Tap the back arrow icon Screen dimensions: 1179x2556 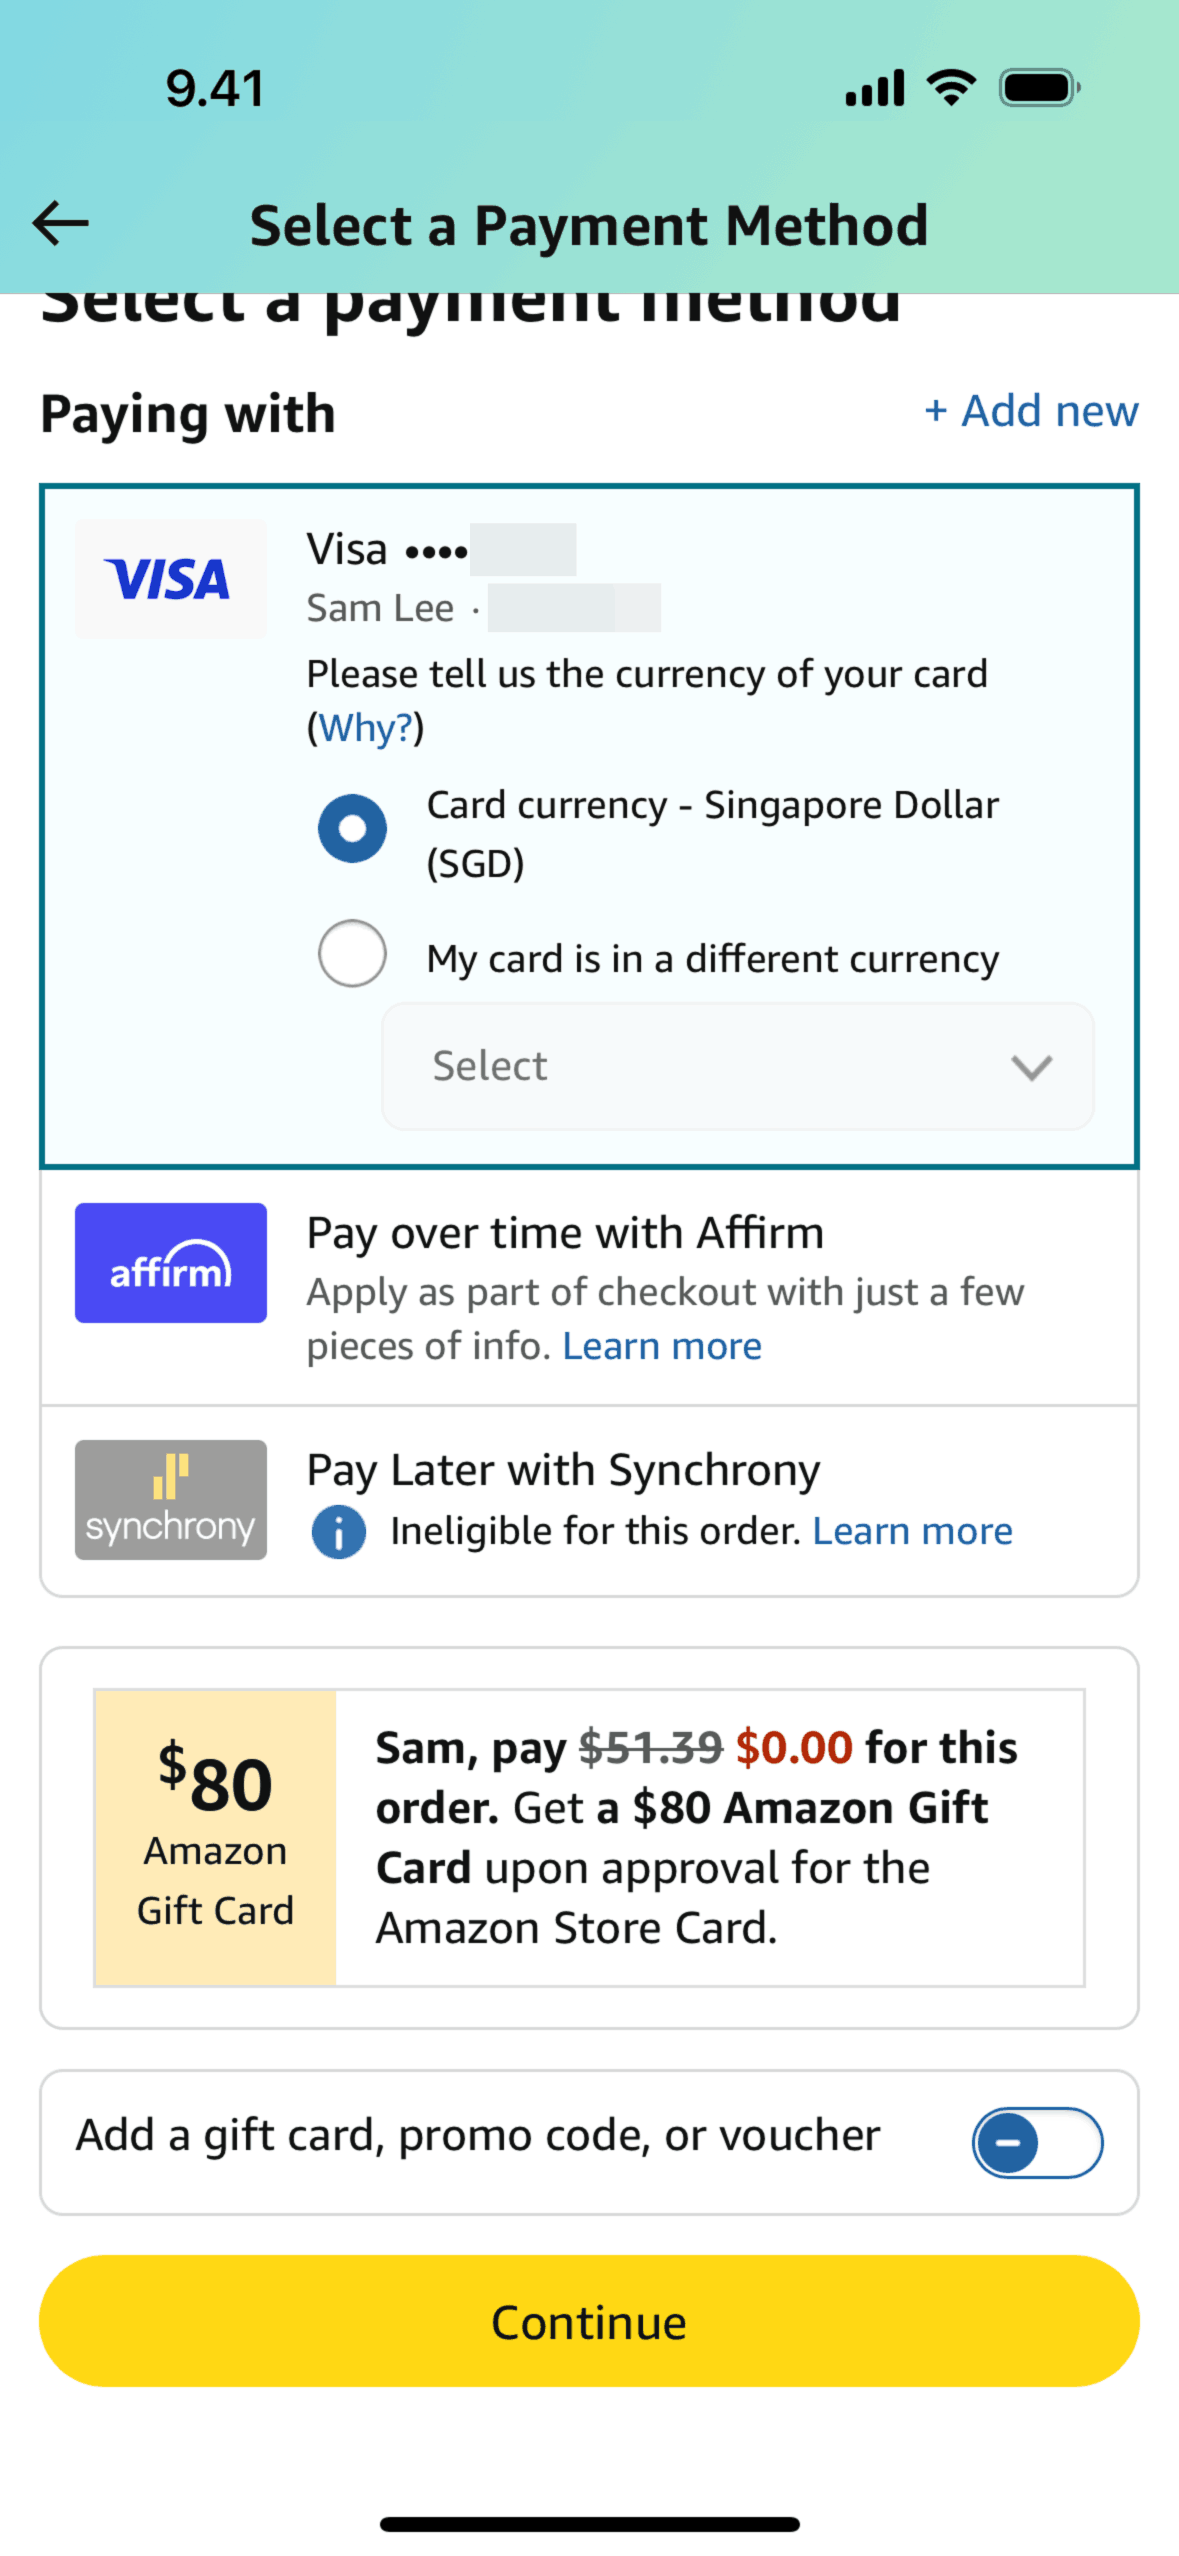coord(61,223)
